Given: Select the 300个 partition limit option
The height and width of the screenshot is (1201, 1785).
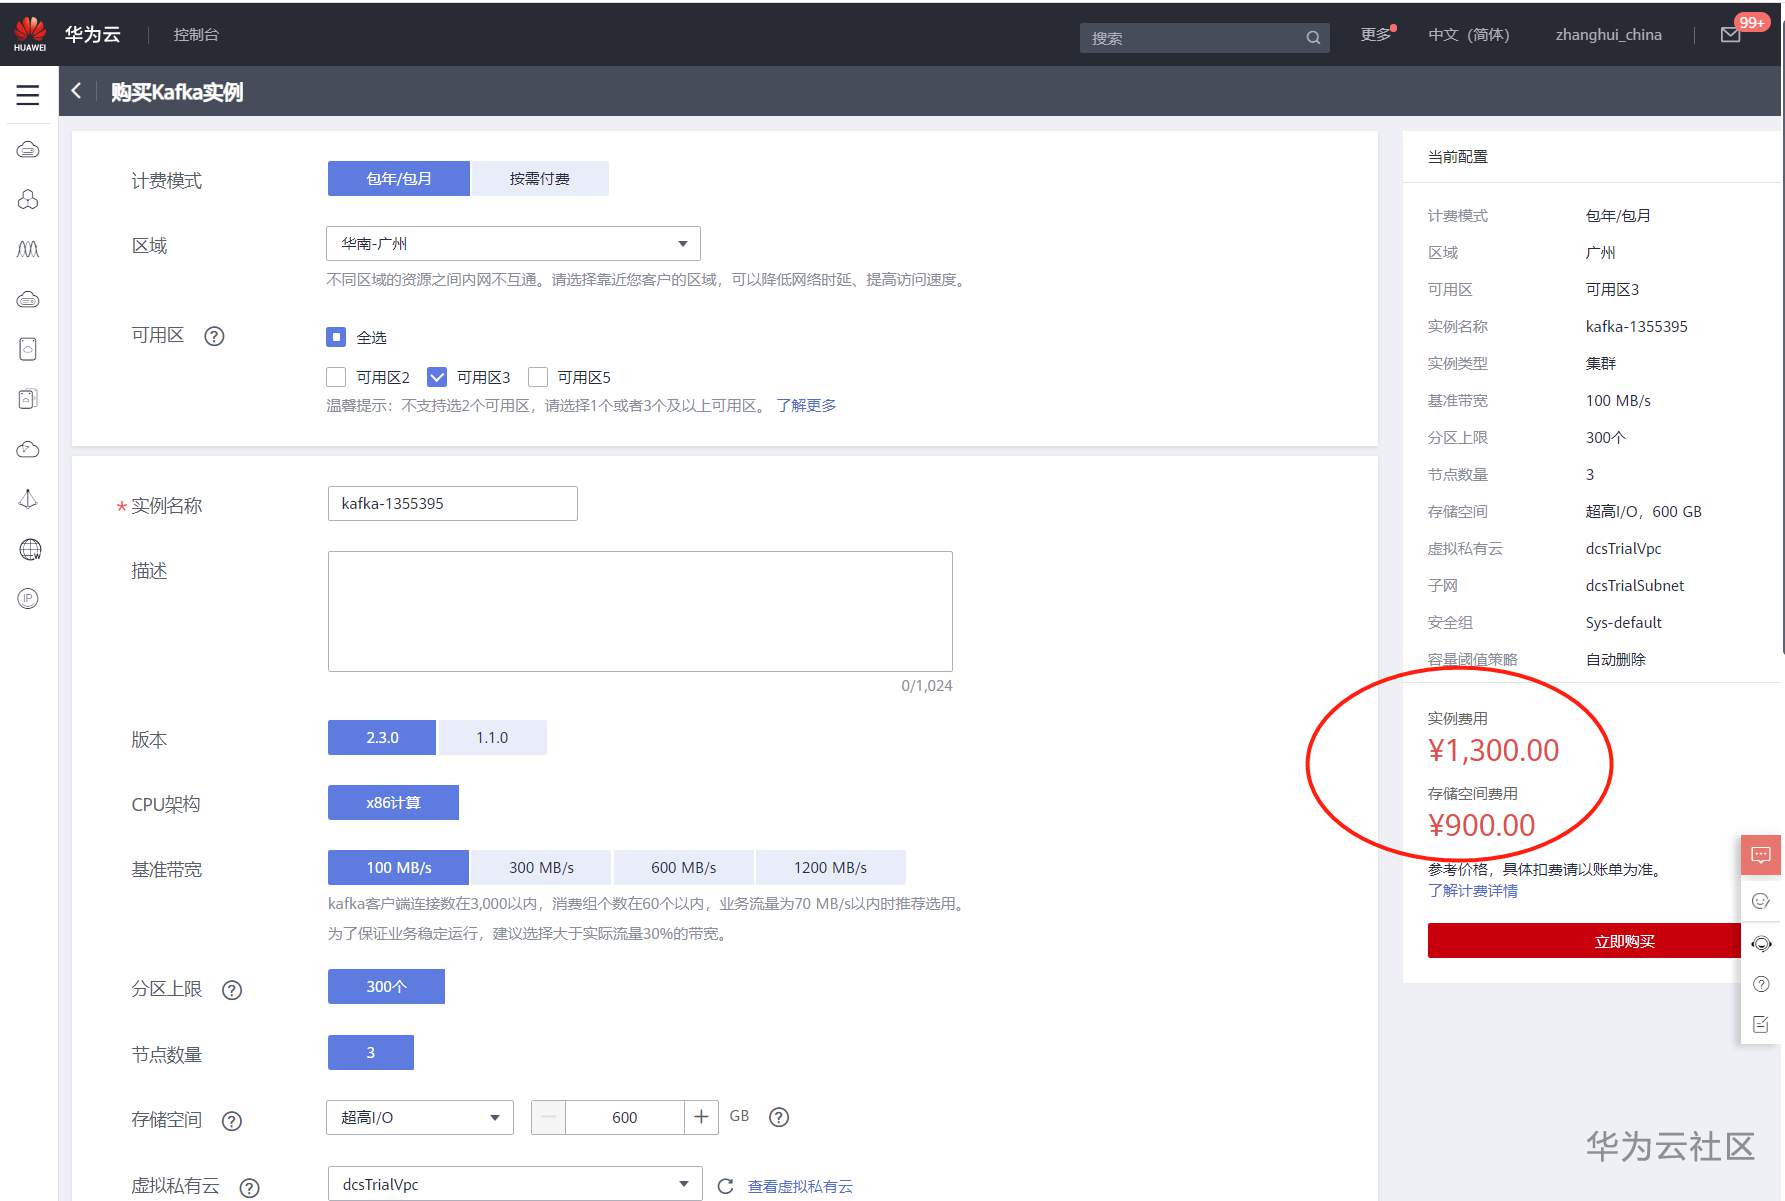Looking at the screenshot, I should 386,986.
